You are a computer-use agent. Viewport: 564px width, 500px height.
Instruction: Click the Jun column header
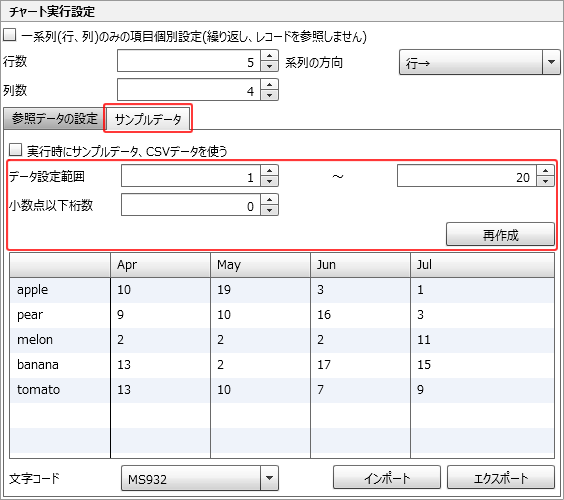point(360,265)
